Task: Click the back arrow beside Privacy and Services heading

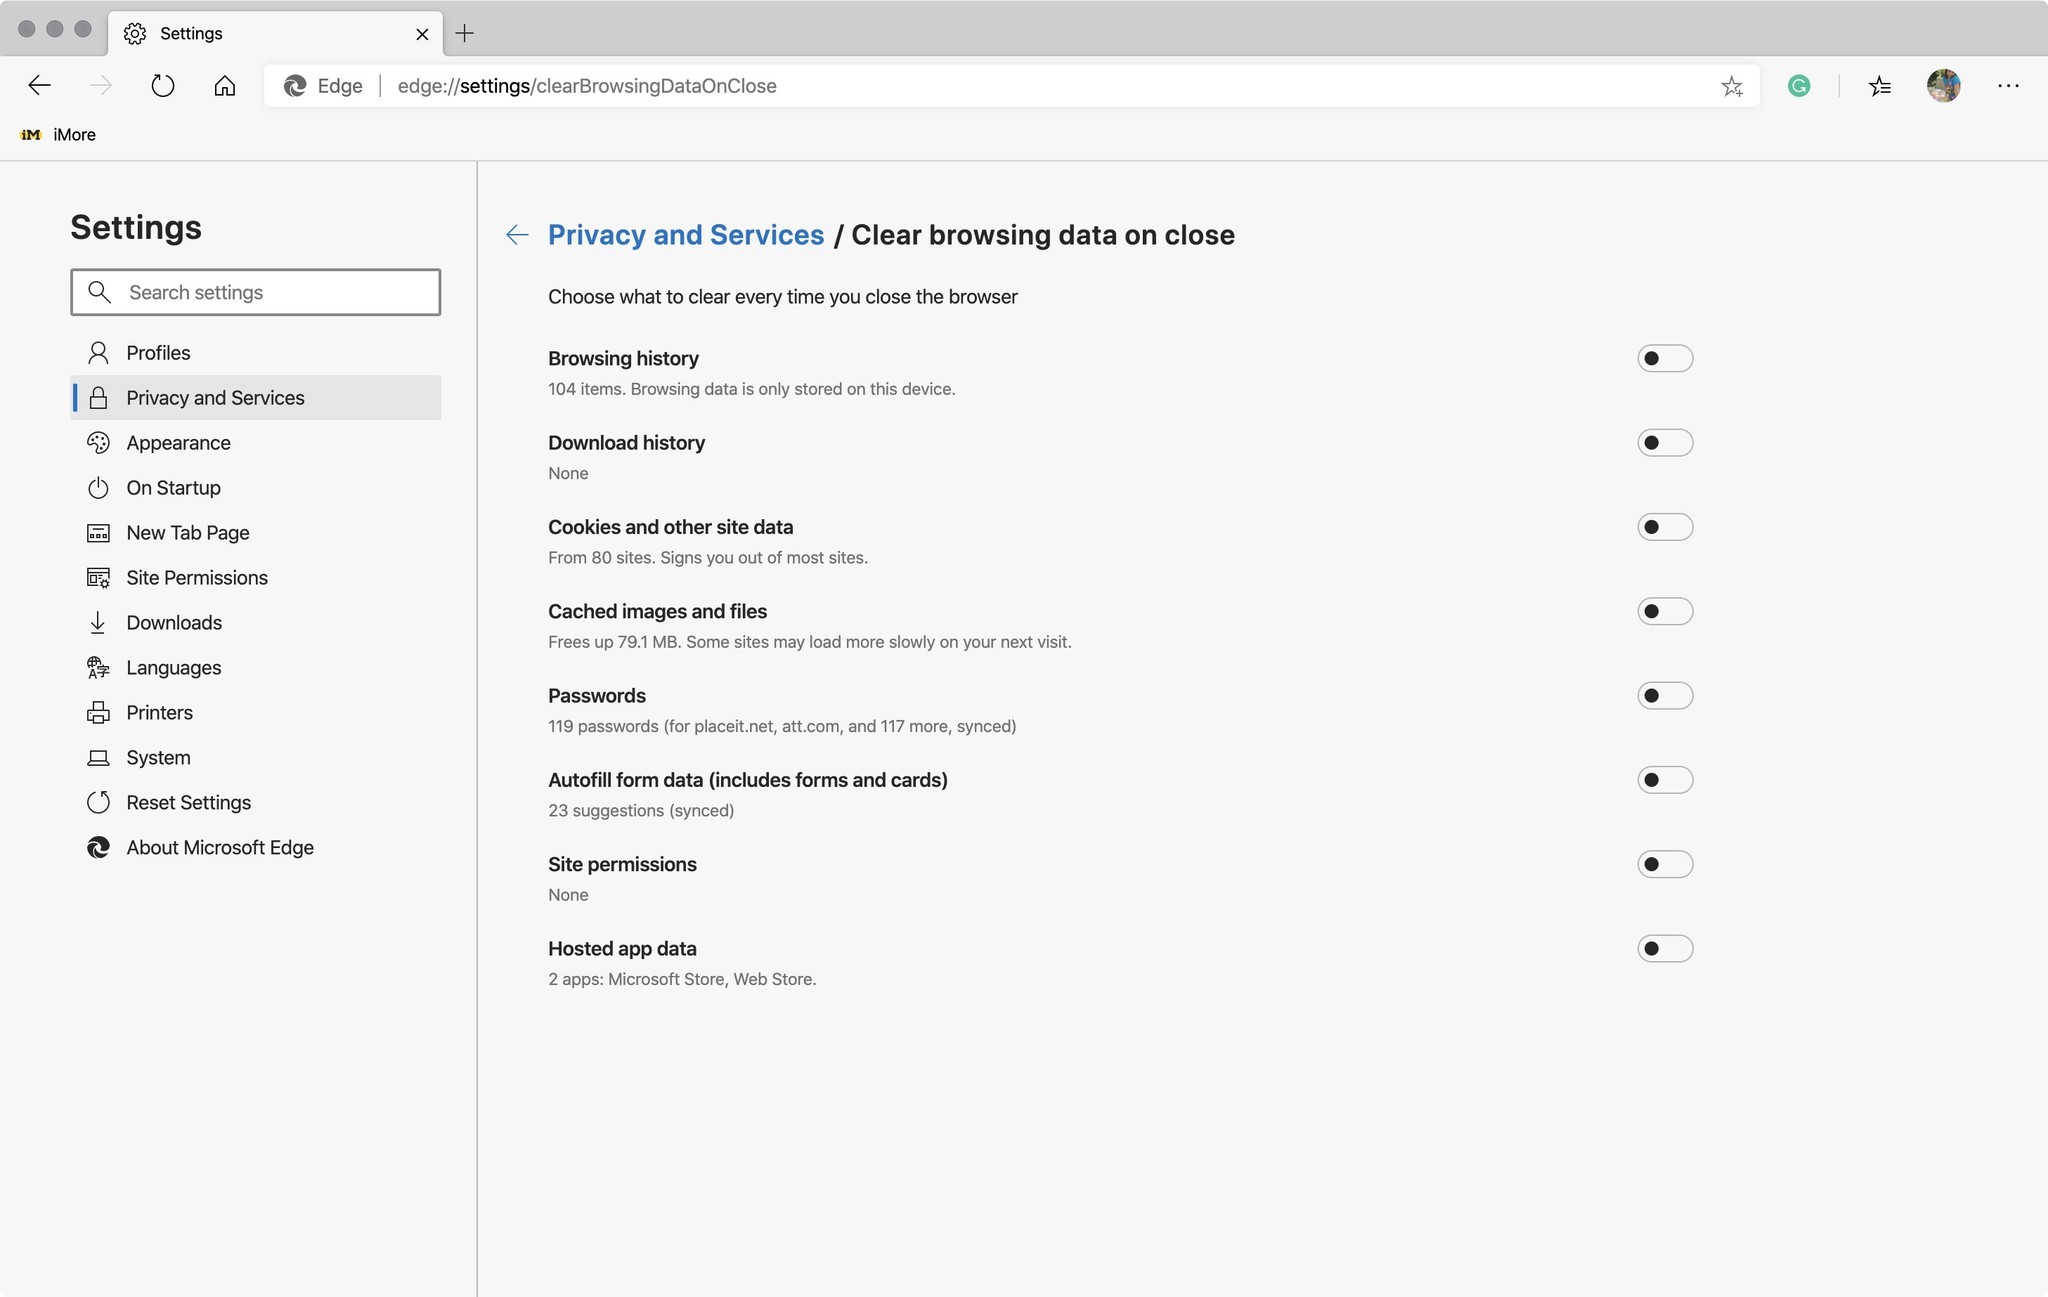Action: point(517,235)
